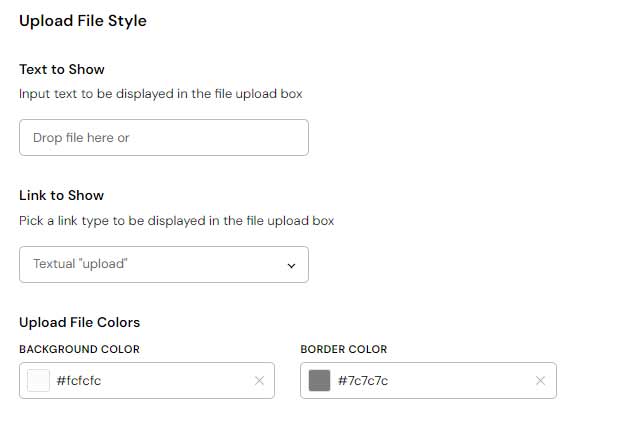The width and height of the screenshot is (624, 430).
Task: Click the Link to Show label
Action: point(62,196)
